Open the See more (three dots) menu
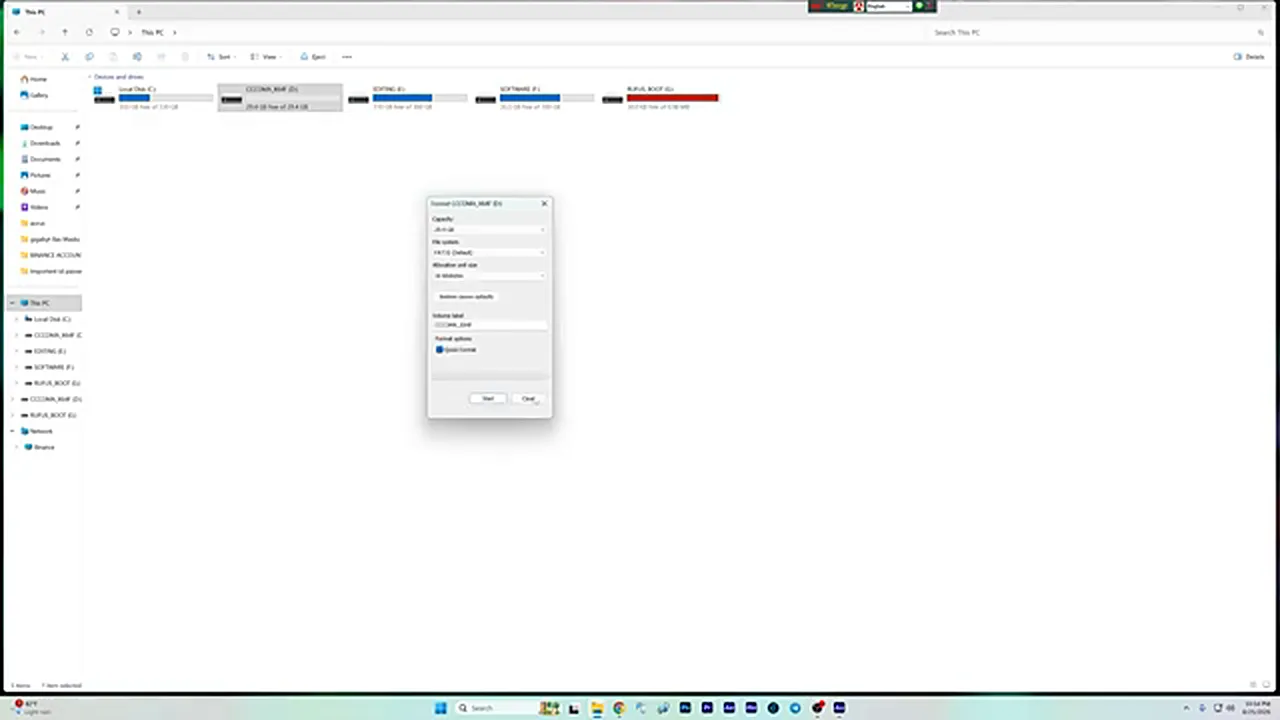 pos(347,57)
